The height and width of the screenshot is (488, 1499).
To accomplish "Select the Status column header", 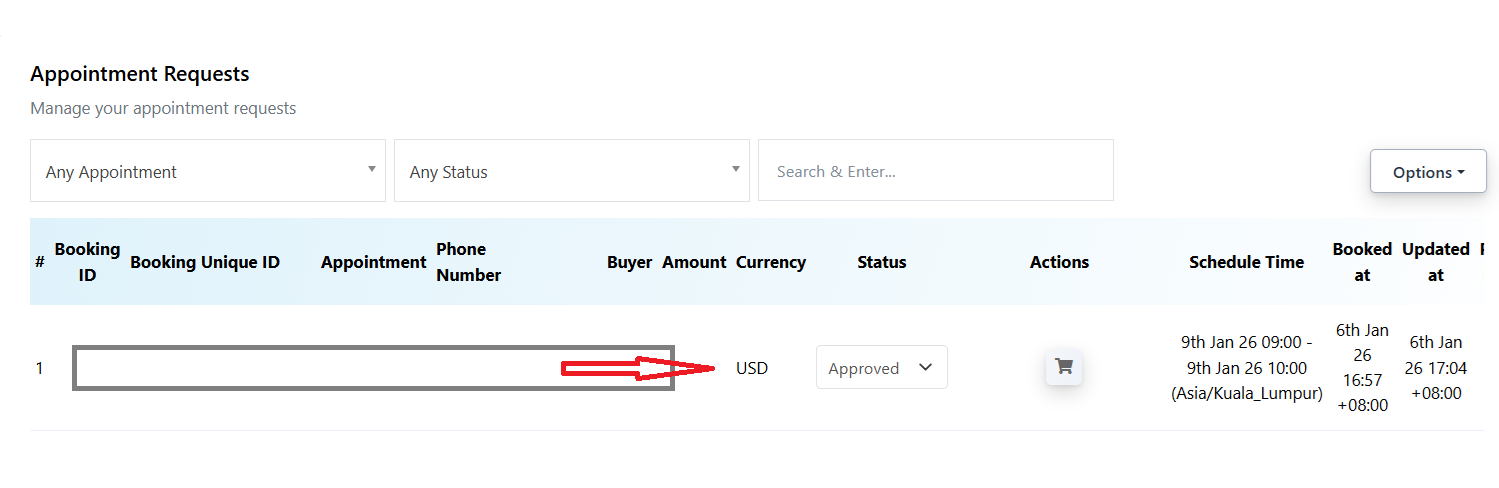I will (x=881, y=262).
